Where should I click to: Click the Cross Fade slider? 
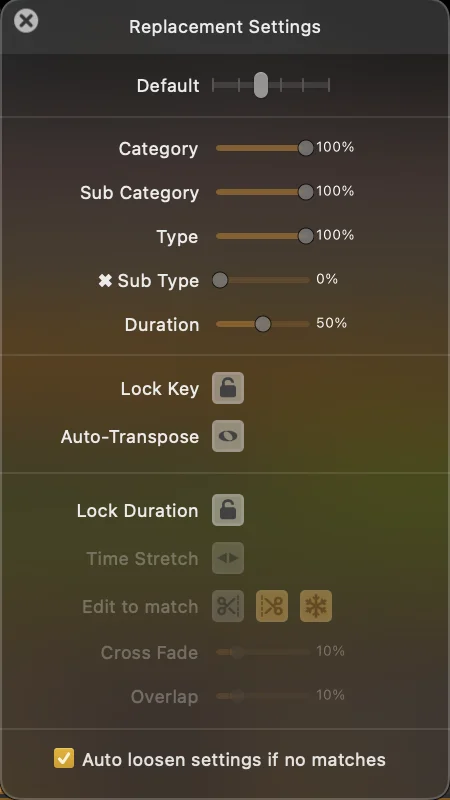tap(263, 652)
